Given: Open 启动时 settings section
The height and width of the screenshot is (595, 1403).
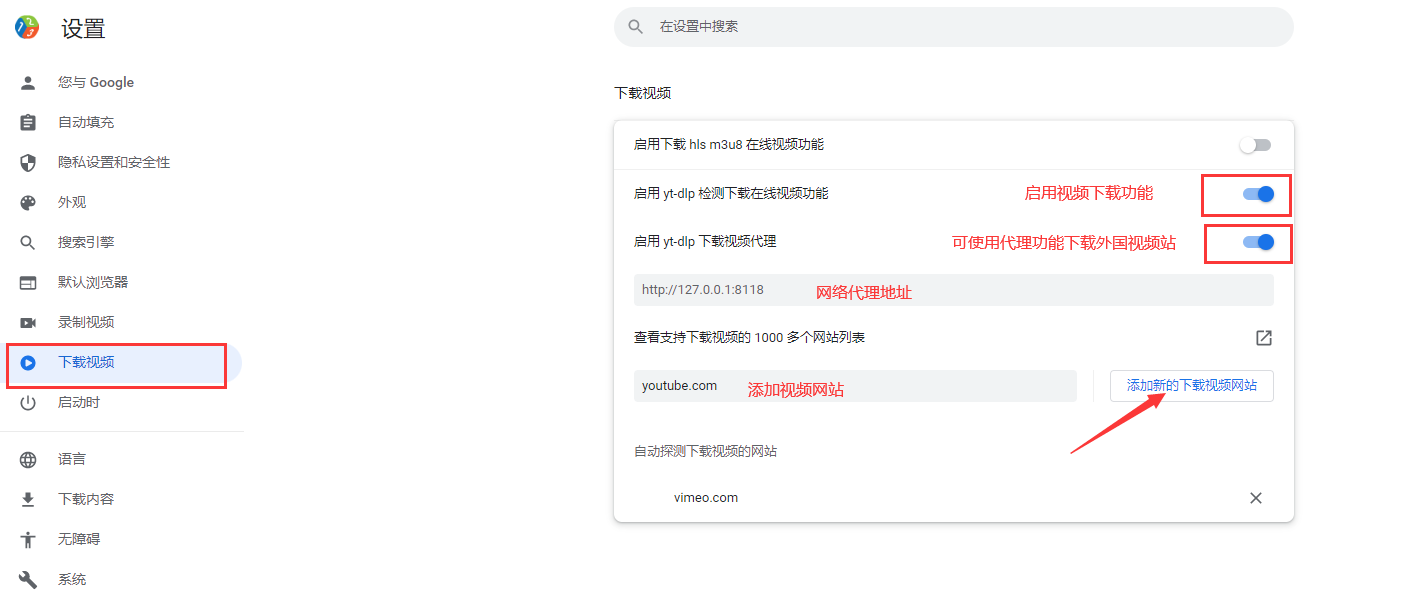Looking at the screenshot, I should [x=79, y=403].
